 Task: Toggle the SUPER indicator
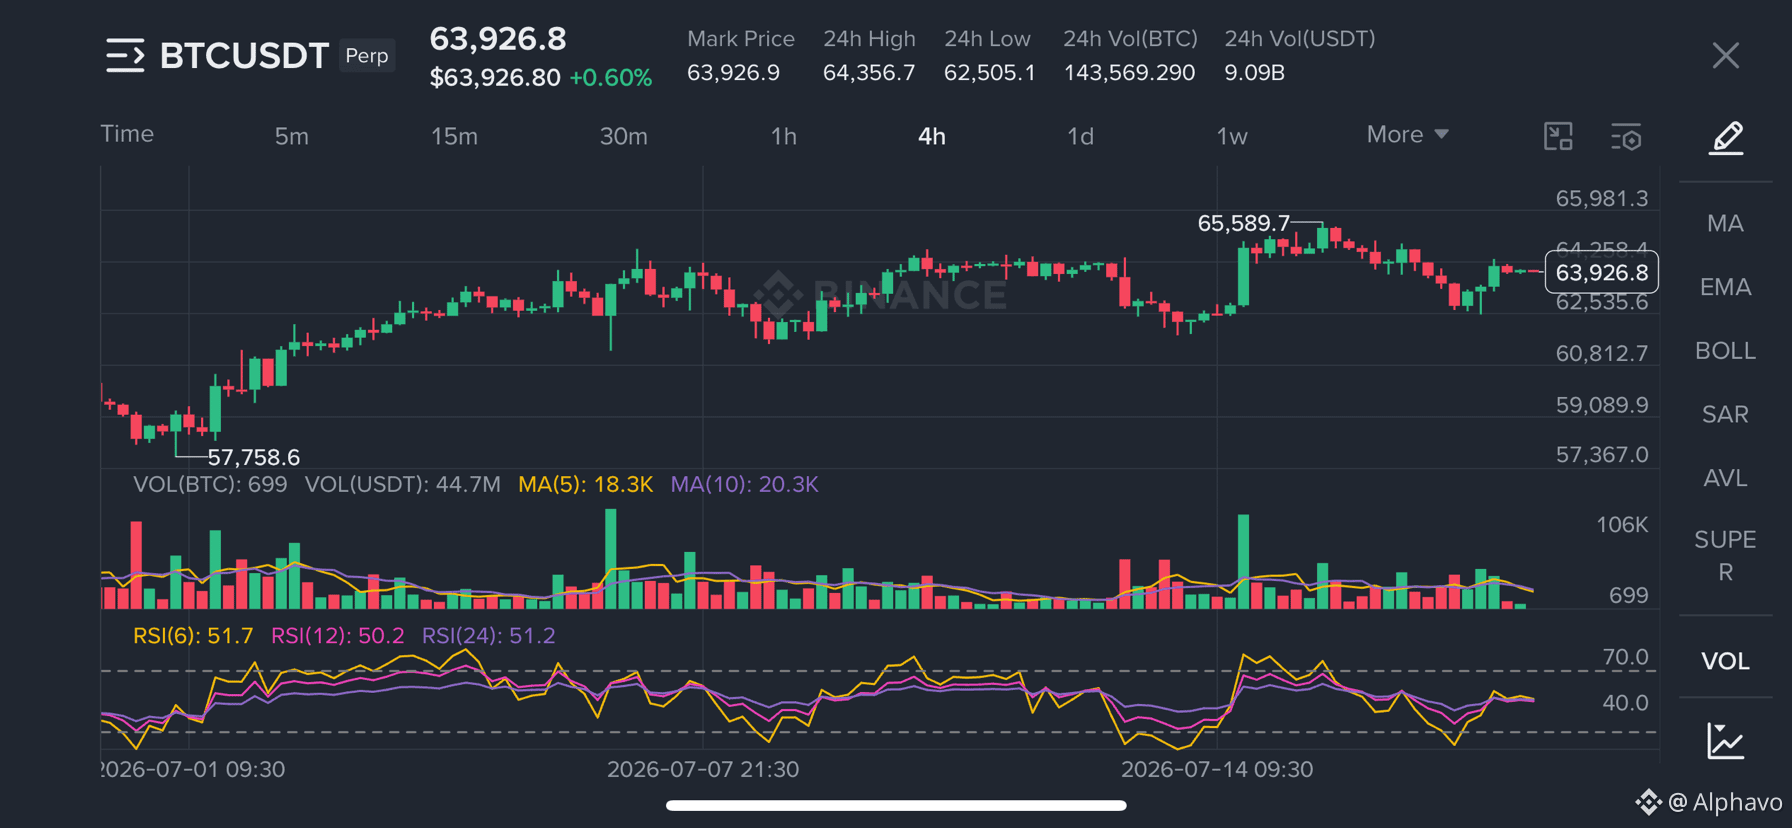(x=1725, y=556)
